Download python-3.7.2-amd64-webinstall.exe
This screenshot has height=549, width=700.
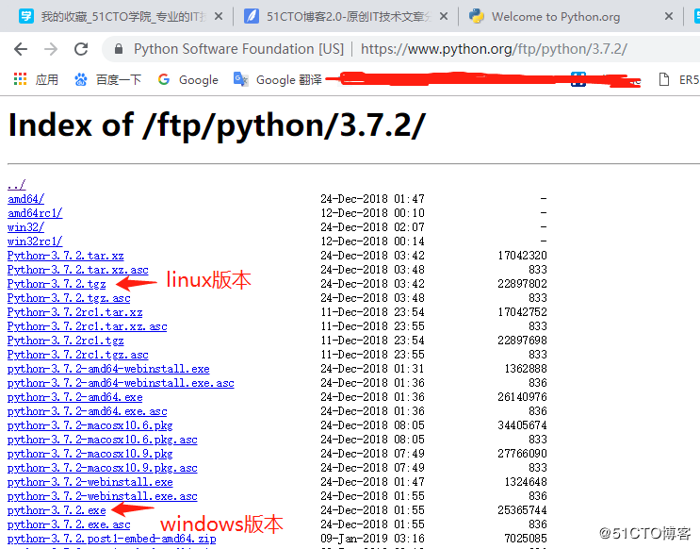coord(108,369)
